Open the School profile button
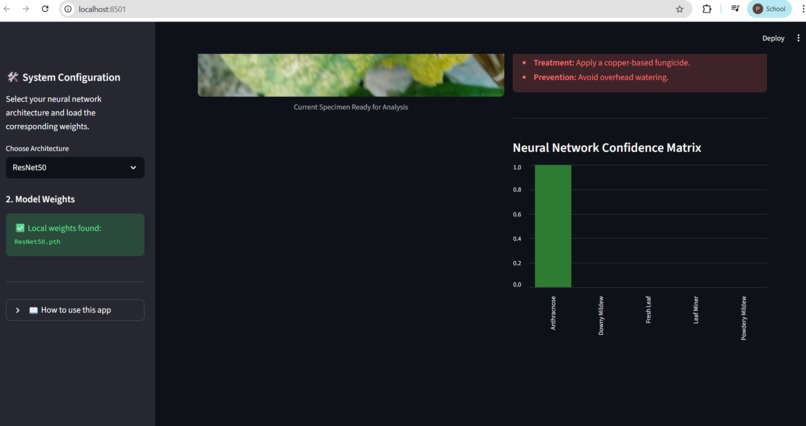The height and width of the screenshot is (426, 806). [769, 9]
